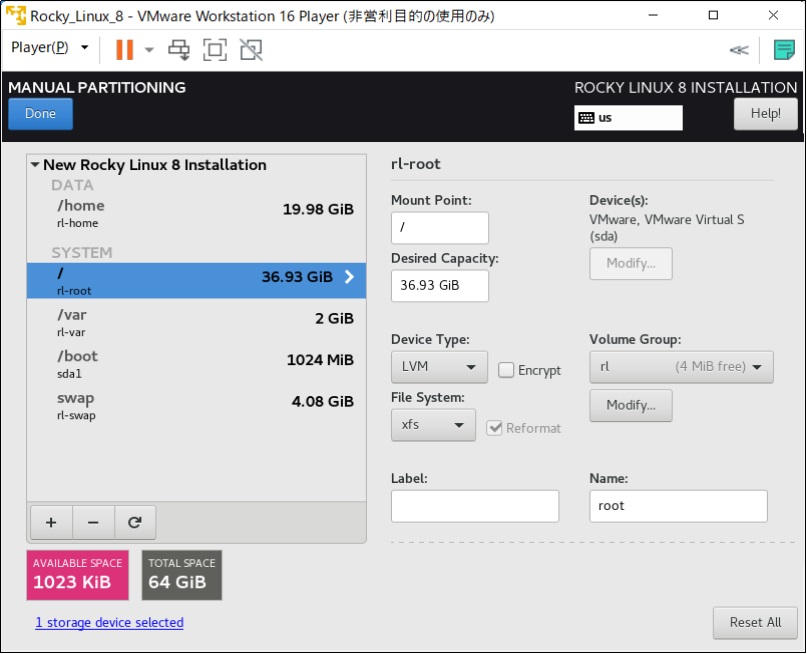
Task: Open the sticky note icon in the top-right
Action: click(x=785, y=49)
